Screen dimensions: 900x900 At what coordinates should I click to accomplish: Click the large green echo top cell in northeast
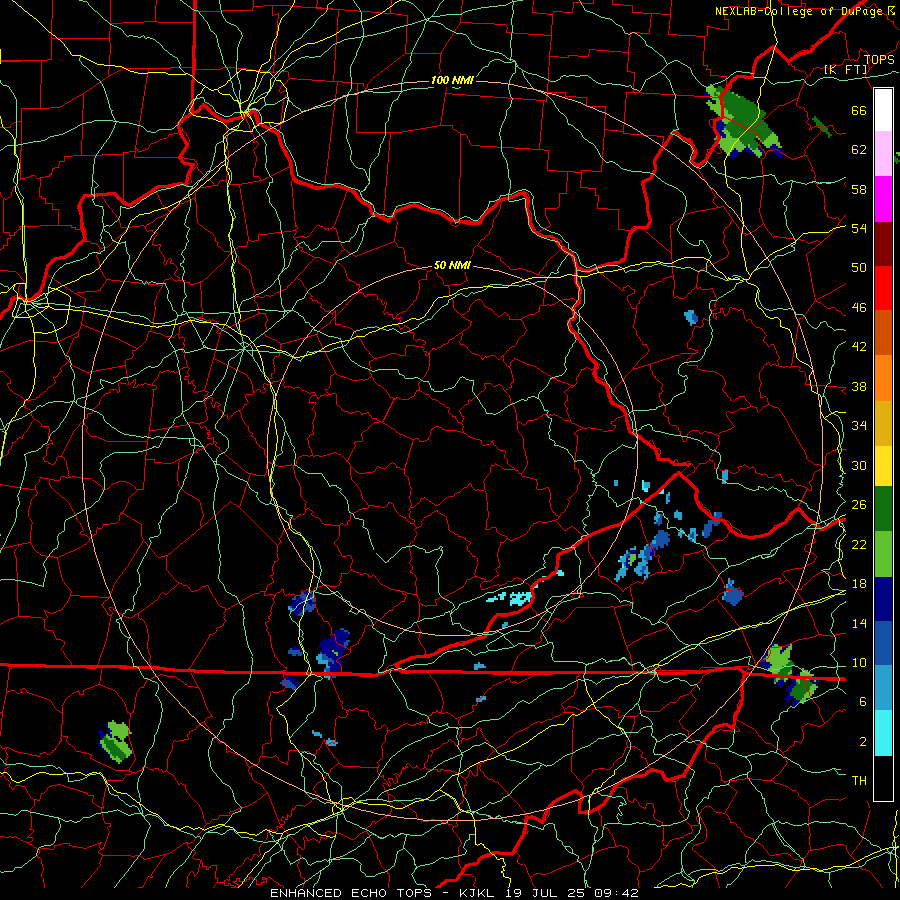tap(742, 122)
